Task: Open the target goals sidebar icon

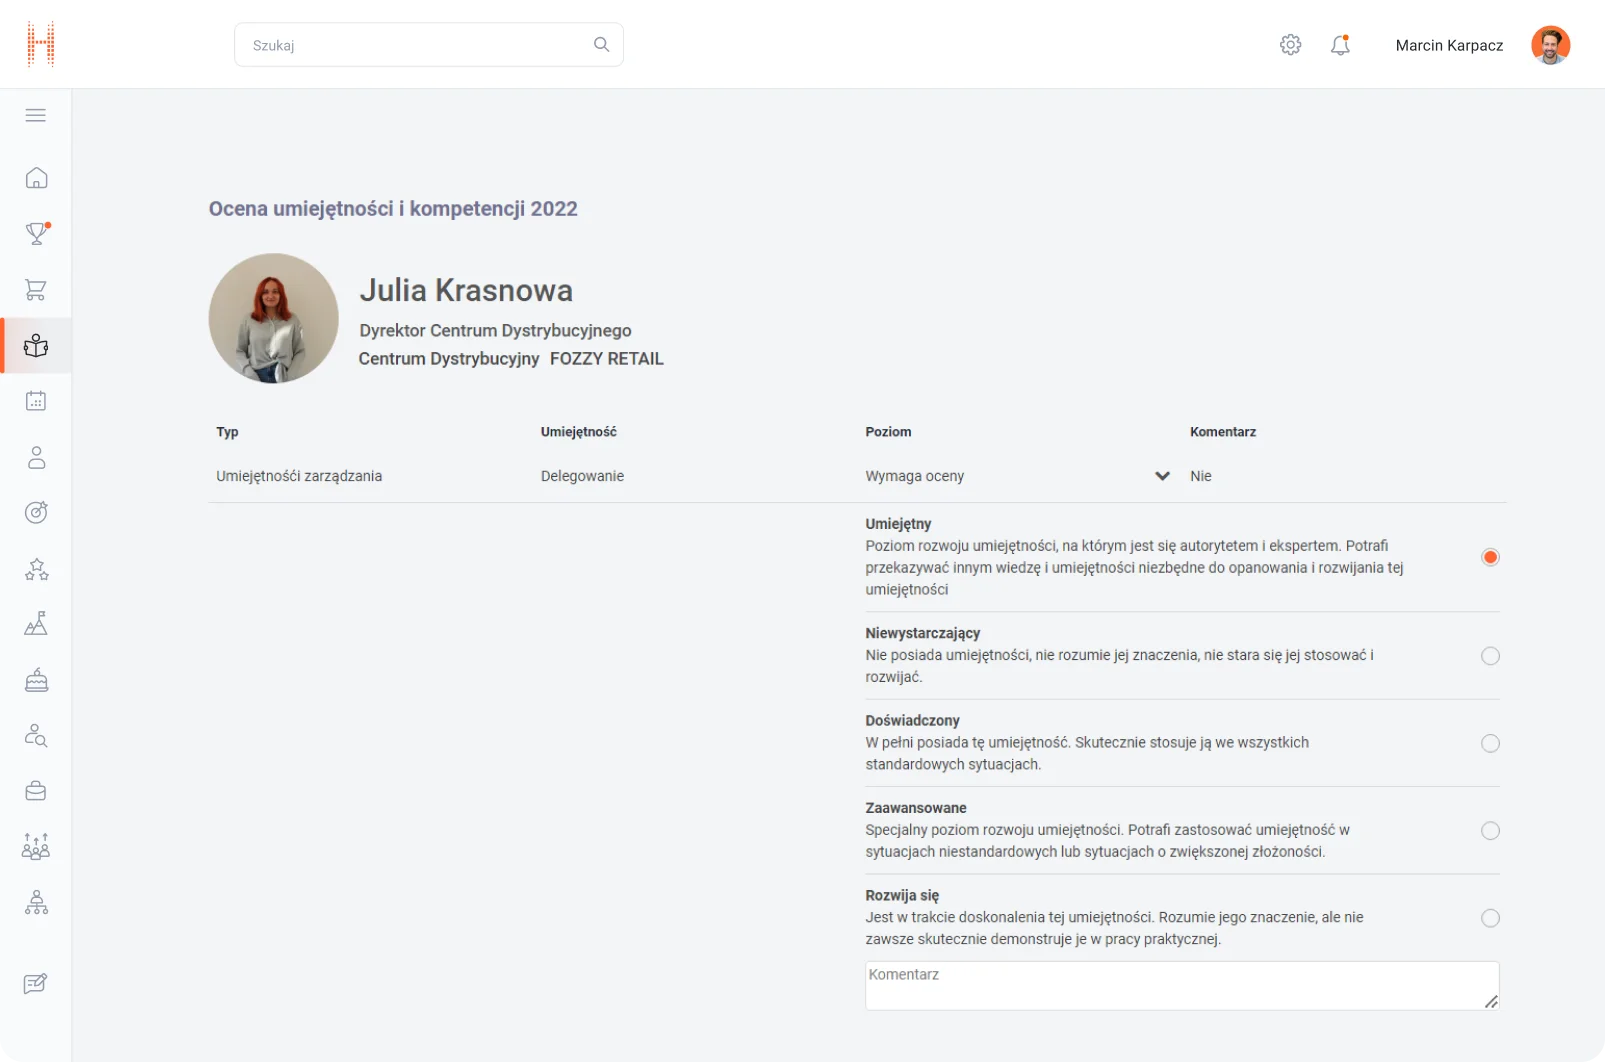Action: 36,513
